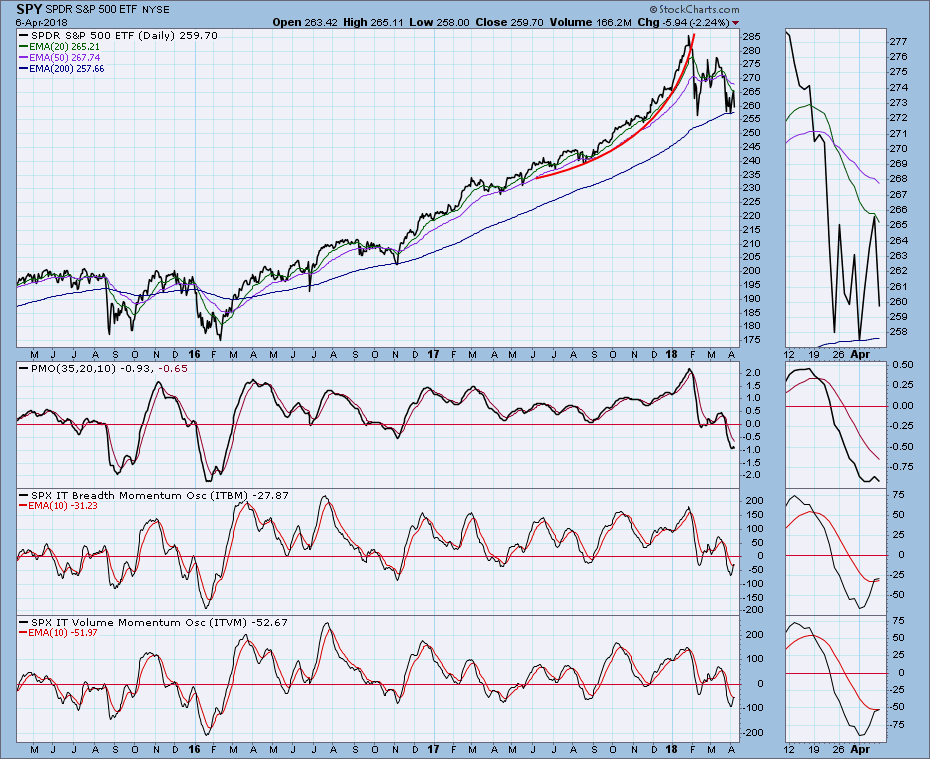The height and width of the screenshot is (759, 930).
Task: Click the 285 price axis label
Action: pos(752,37)
